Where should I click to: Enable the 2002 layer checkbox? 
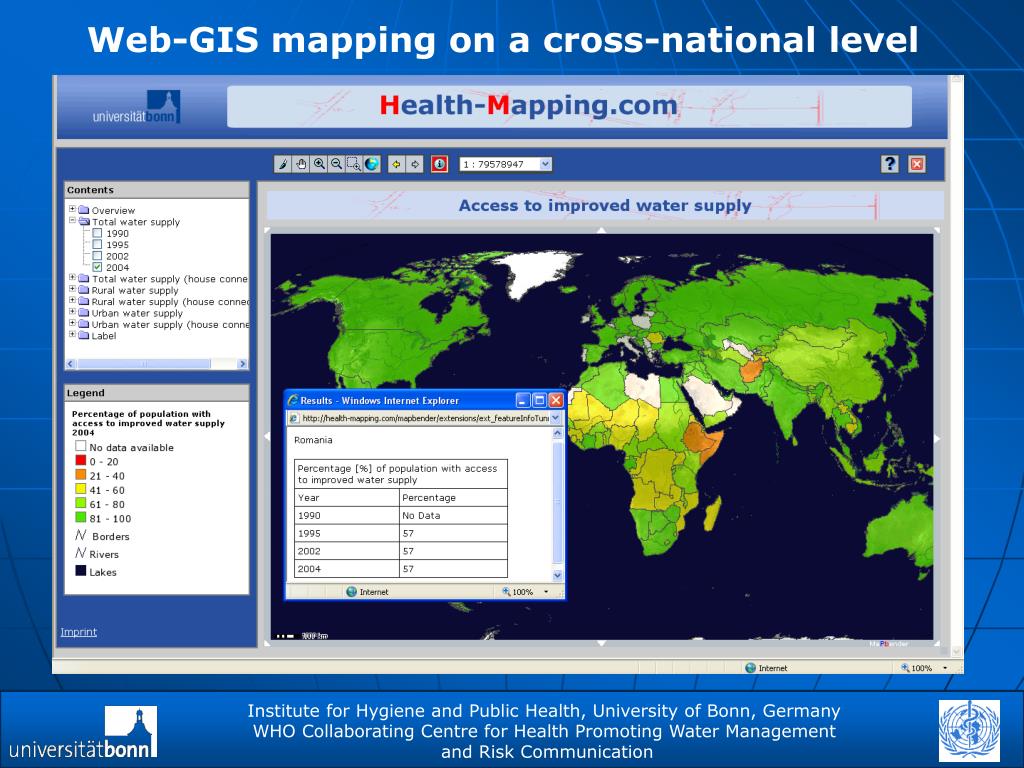(97, 256)
